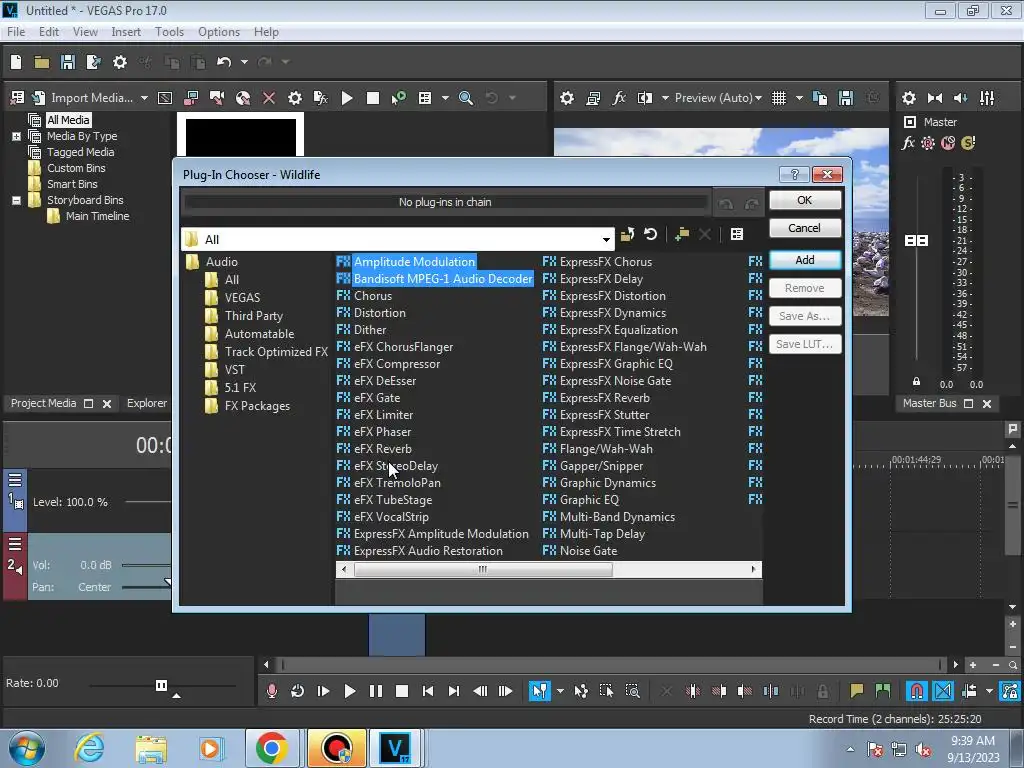Toggle the Enable Snapping magnet icon
Image resolution: width=1024 pixels, height=768 pixels.
[917, 691]
